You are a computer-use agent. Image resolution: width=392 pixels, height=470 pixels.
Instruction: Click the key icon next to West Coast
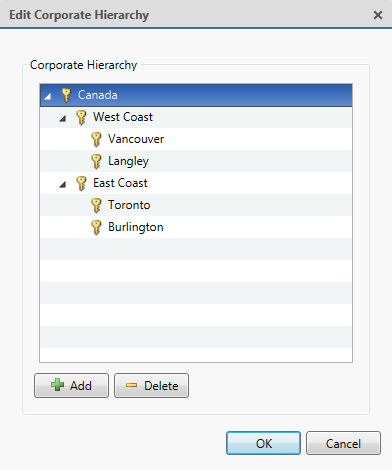(x=81, y=117)
